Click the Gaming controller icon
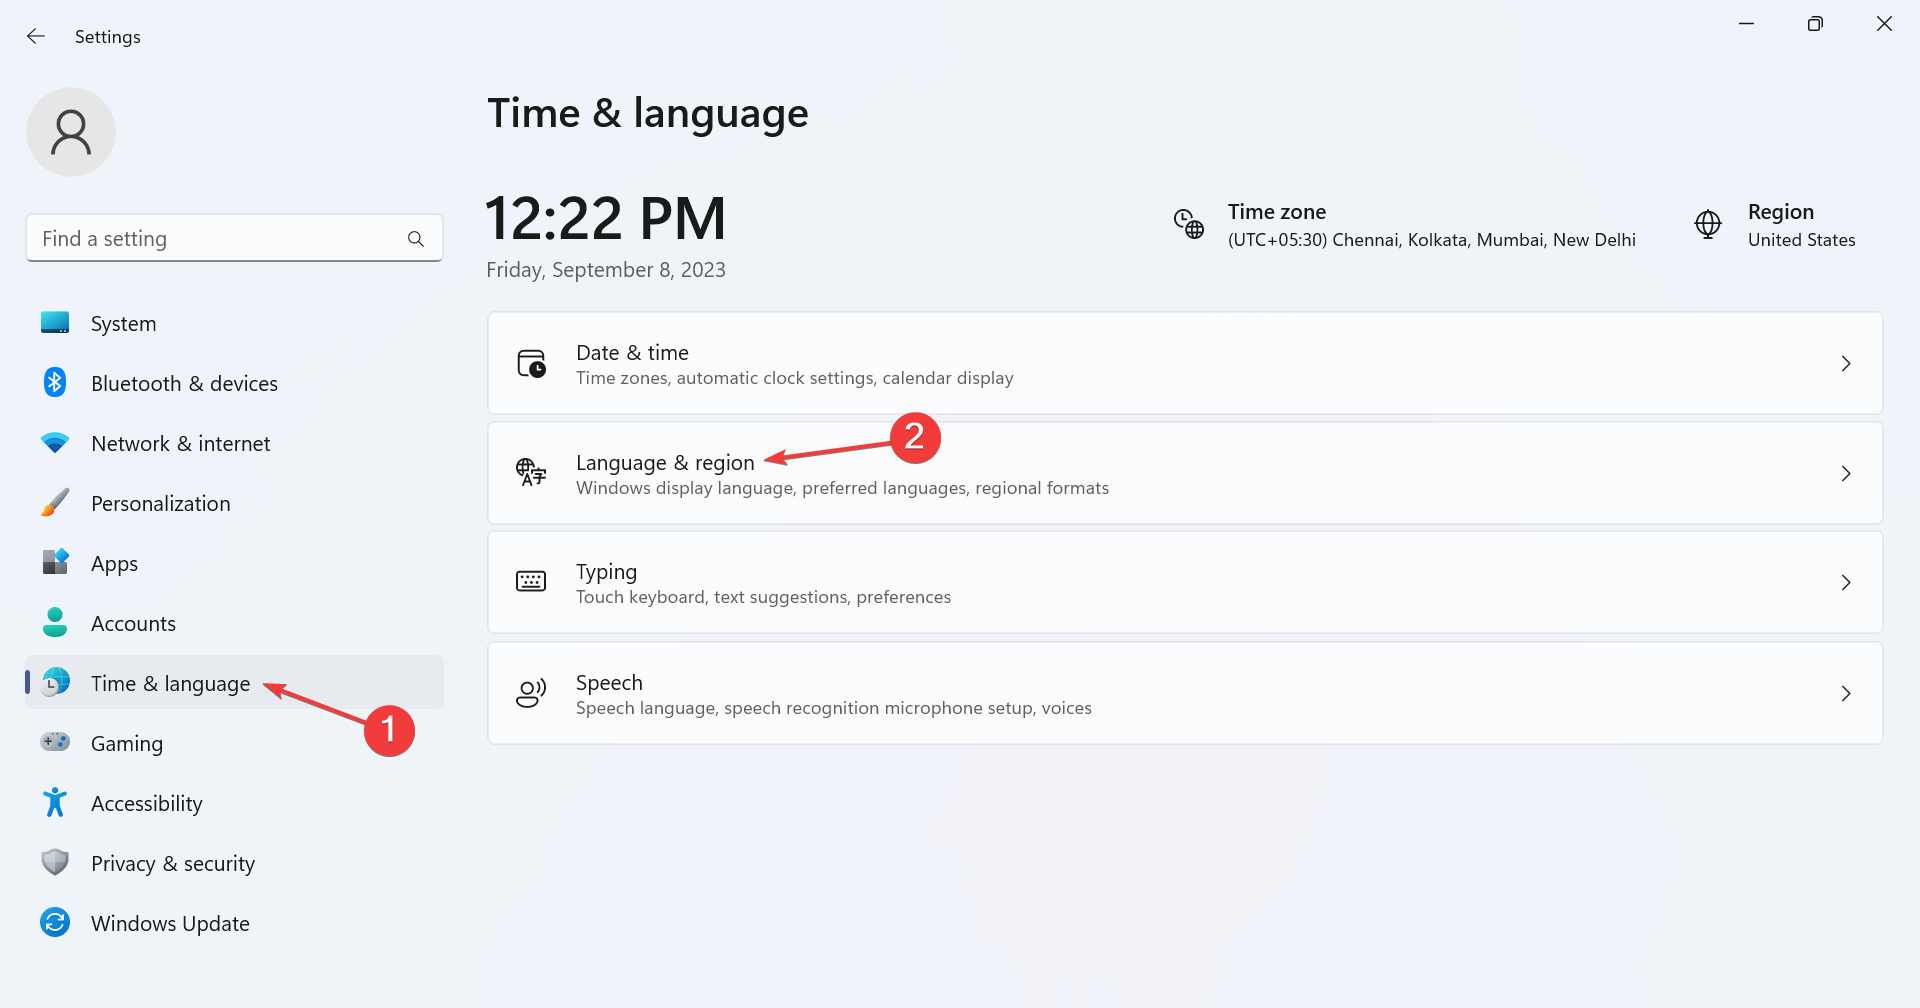Image resolution: width=1920 pixels, height=1008 pixels. coord(55,742)
